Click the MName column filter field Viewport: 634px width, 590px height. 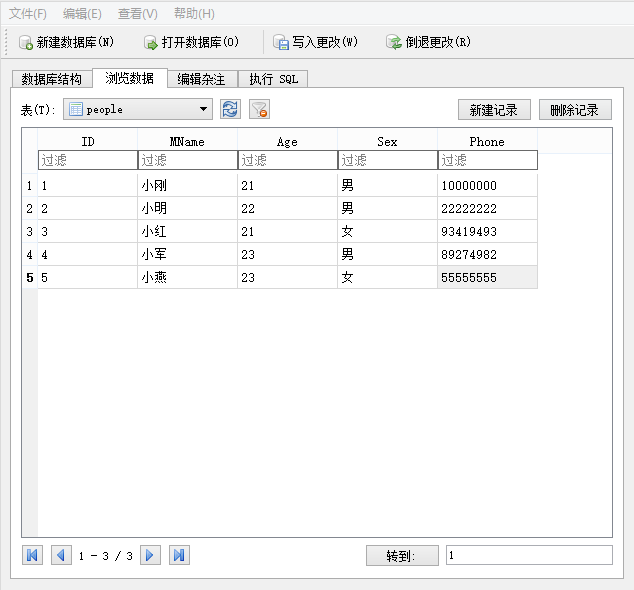(x=188, y=160)
